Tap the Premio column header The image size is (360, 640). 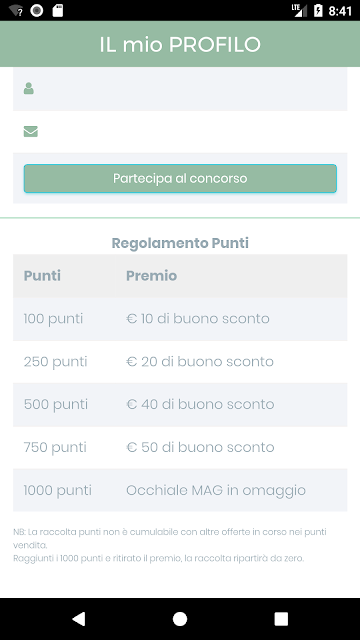(151, 276)
